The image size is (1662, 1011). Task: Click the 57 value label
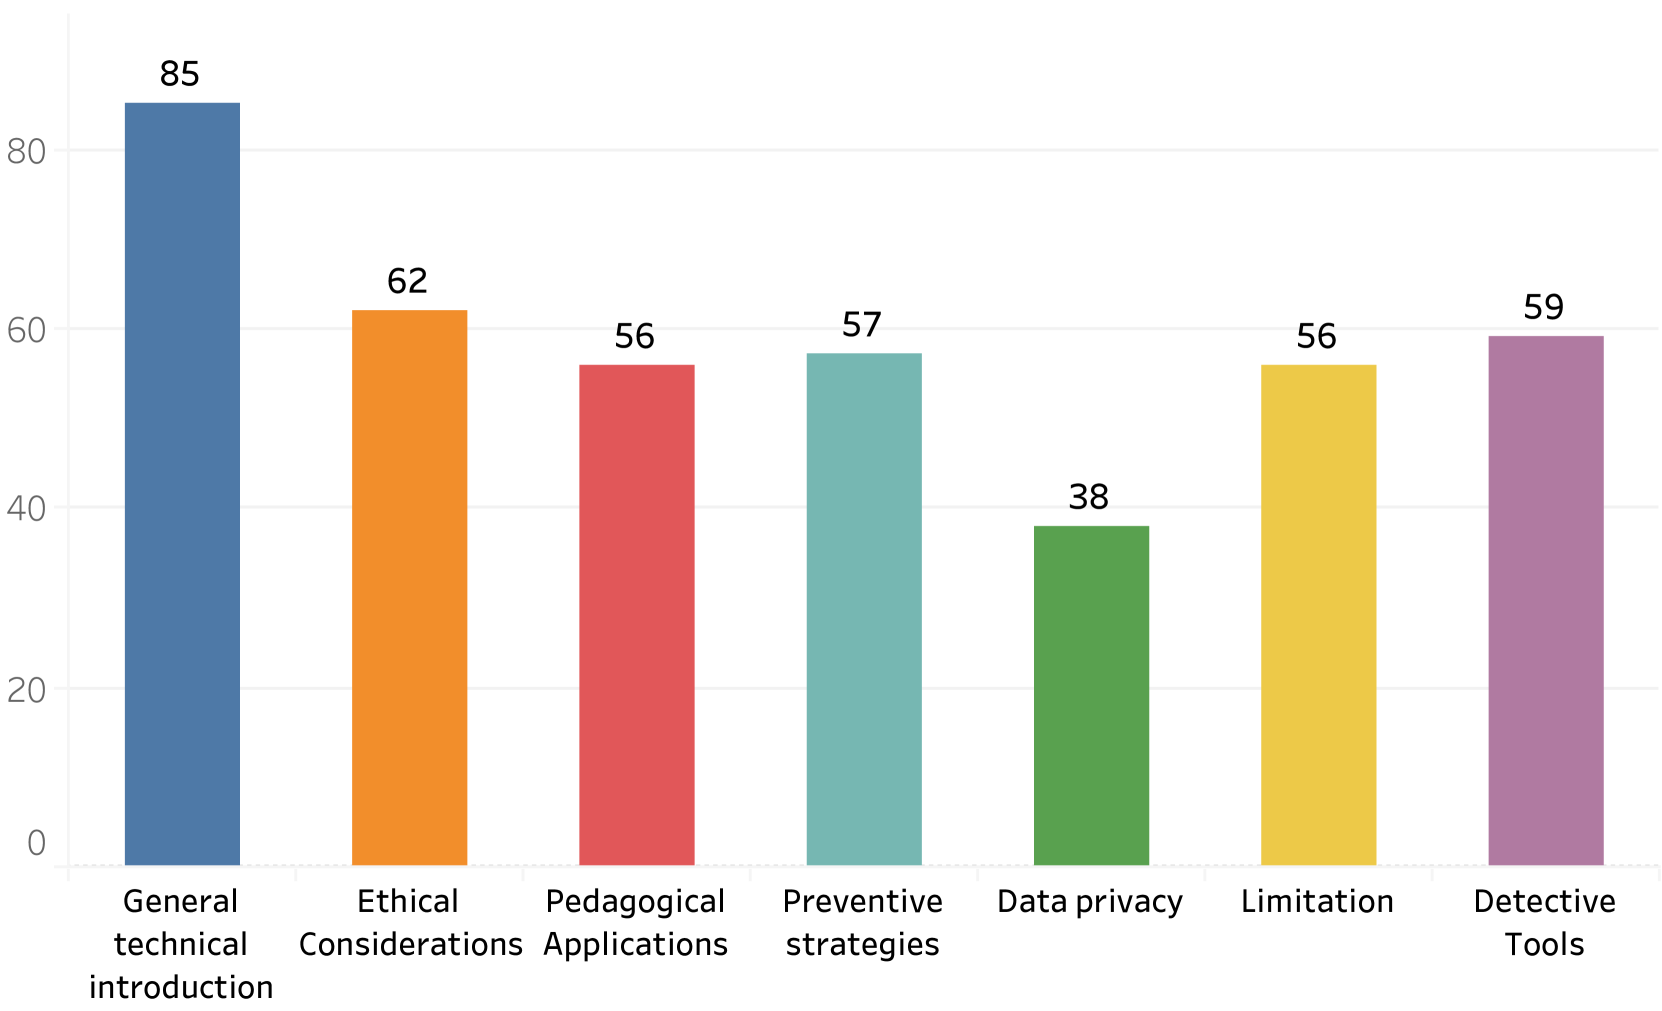(x=862, y=325)
